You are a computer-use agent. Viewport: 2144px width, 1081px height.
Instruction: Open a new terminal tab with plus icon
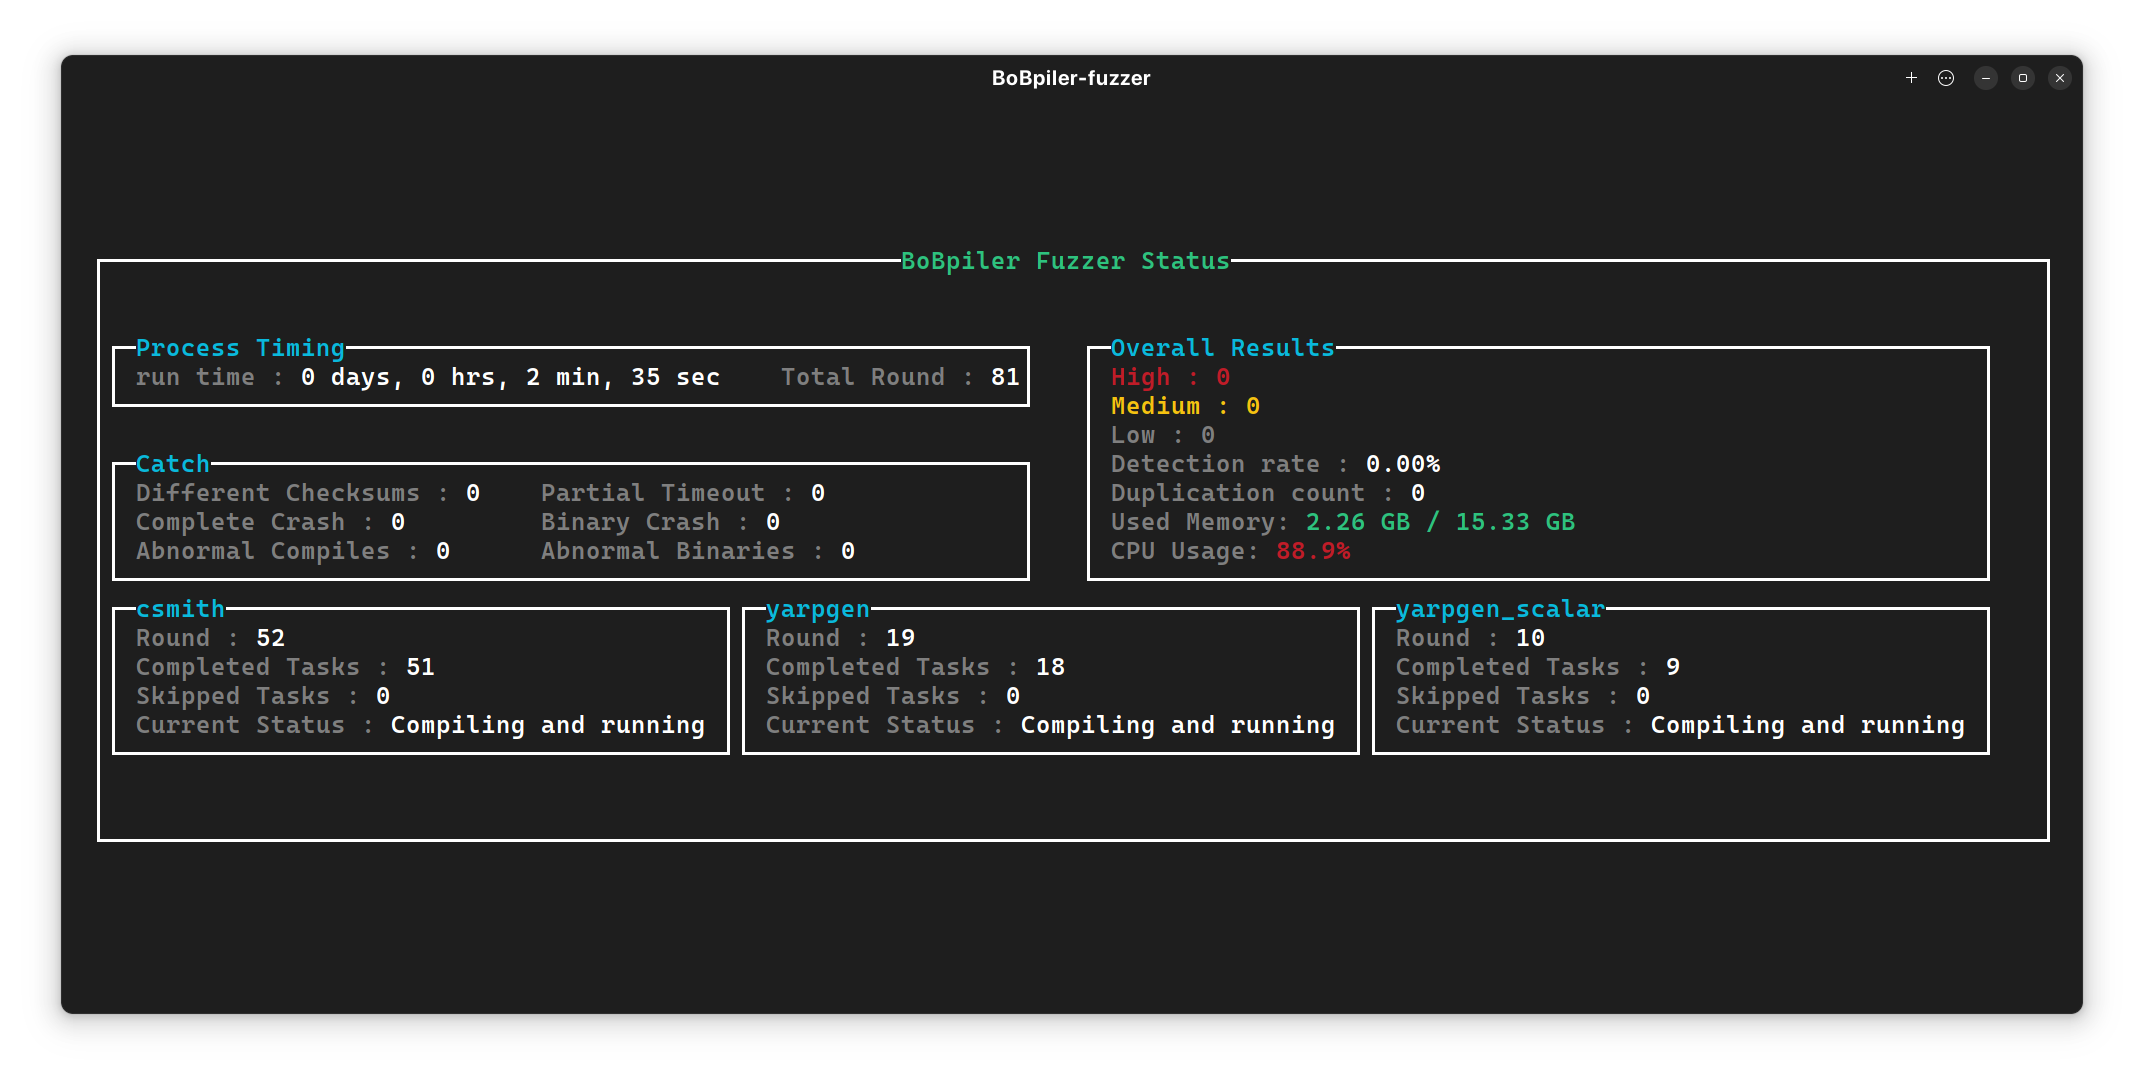(1911, 78)
